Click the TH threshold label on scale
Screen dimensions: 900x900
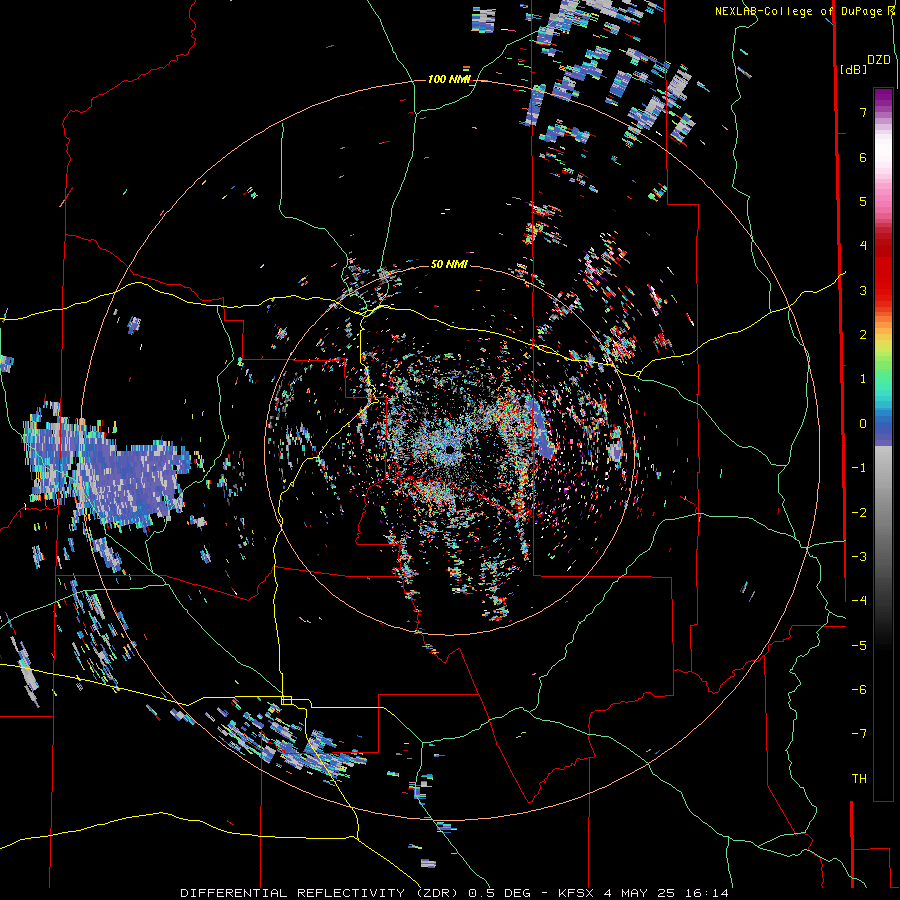pos(859,779)
